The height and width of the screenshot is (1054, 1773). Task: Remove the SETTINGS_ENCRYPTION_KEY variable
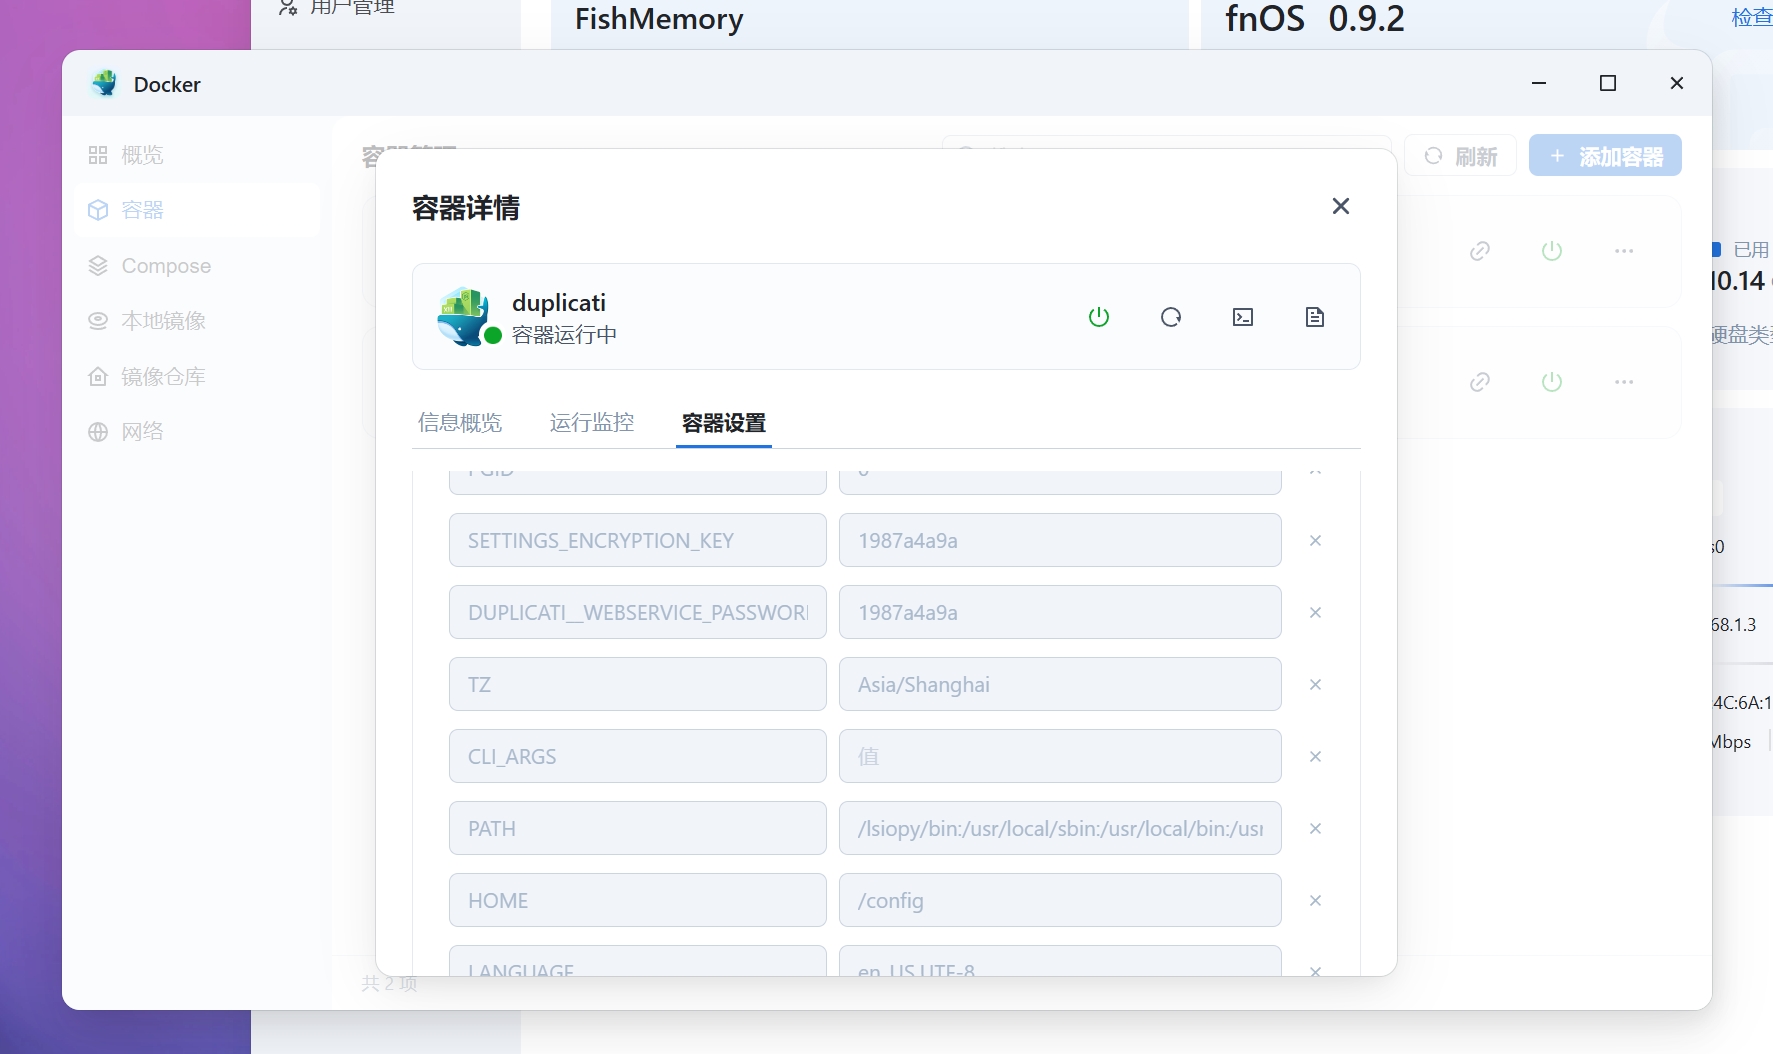[1316, 541]
